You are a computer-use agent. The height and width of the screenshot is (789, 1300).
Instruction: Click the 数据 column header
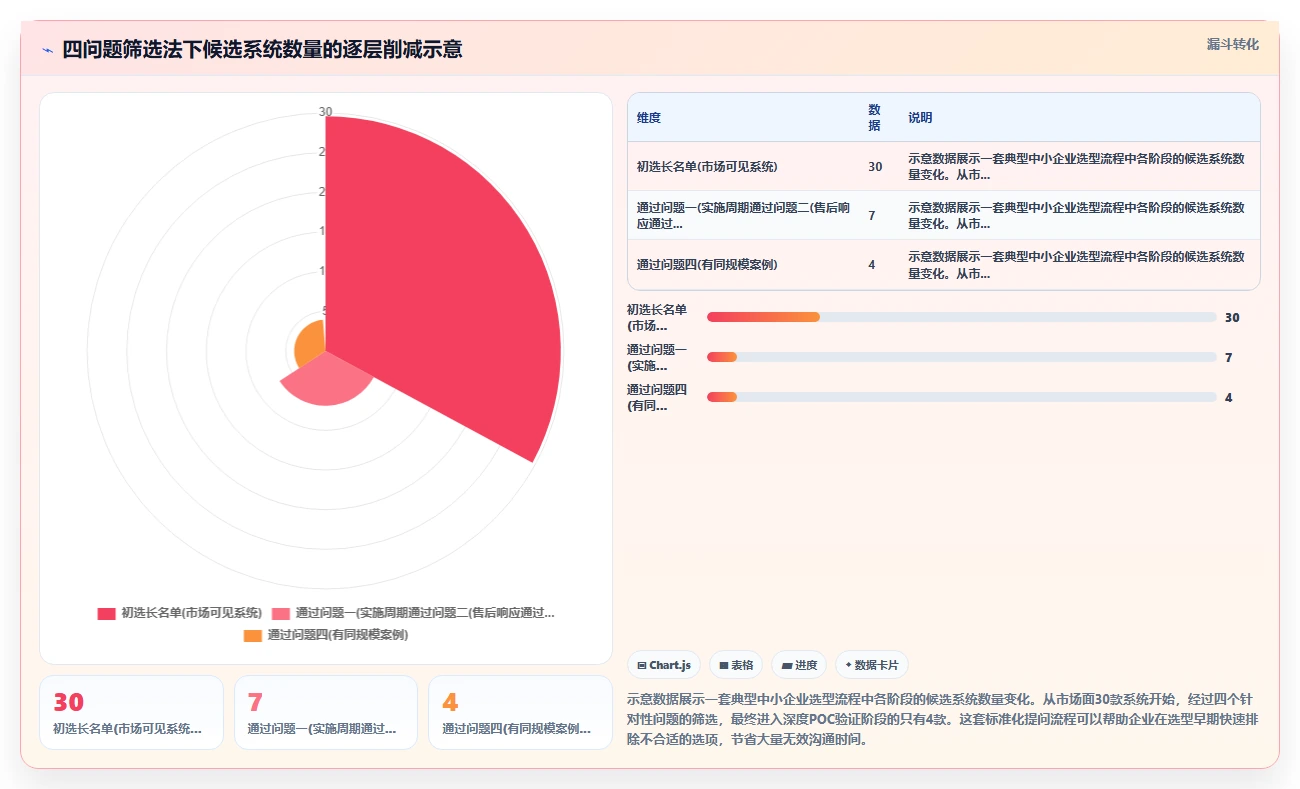point(875,118)
